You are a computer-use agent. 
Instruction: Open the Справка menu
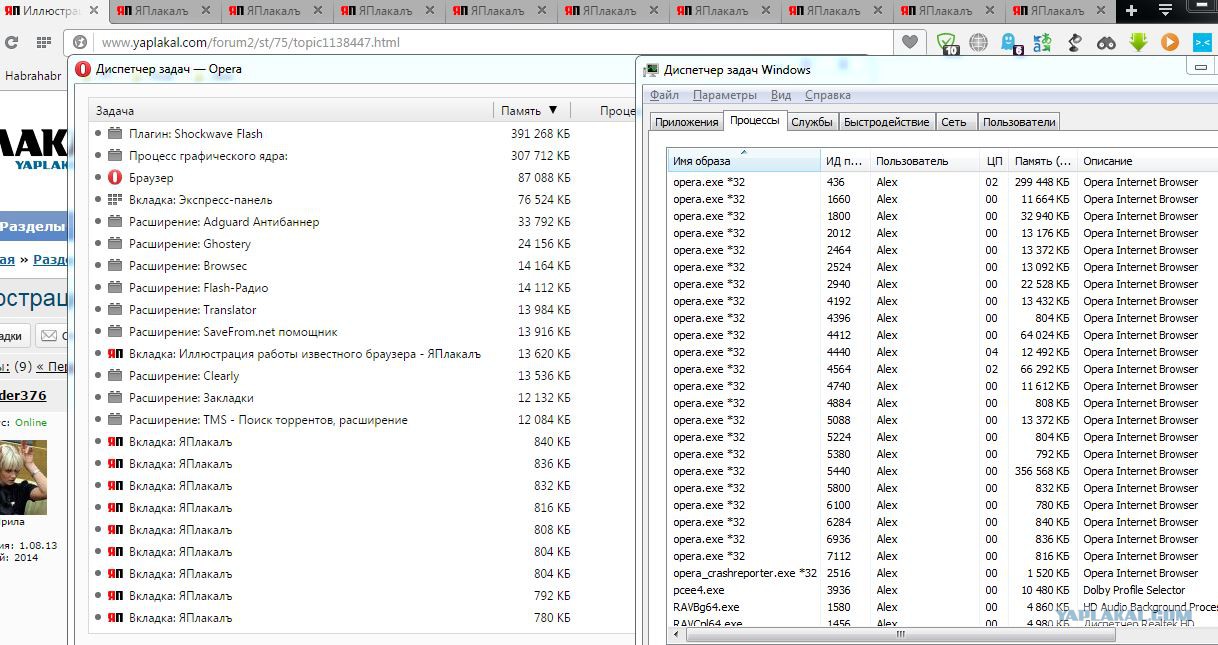[828, 95]
